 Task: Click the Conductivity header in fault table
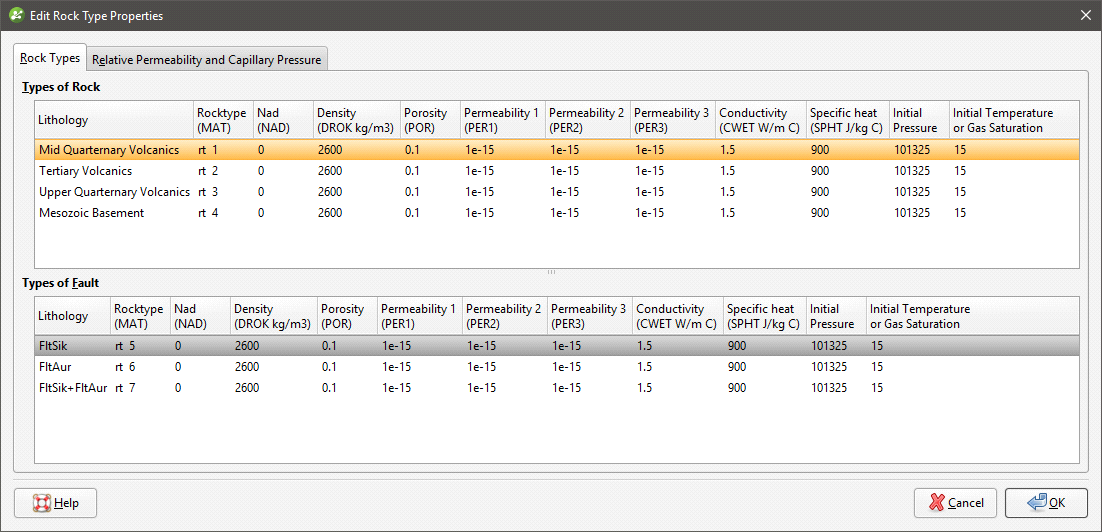[676, 316]
